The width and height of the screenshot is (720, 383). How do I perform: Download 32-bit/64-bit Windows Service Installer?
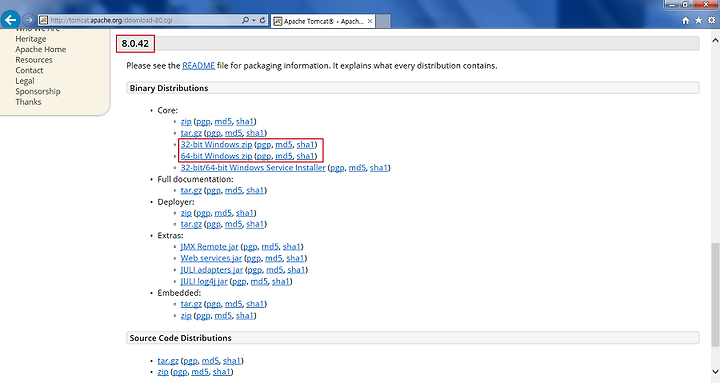pos(253,168)
